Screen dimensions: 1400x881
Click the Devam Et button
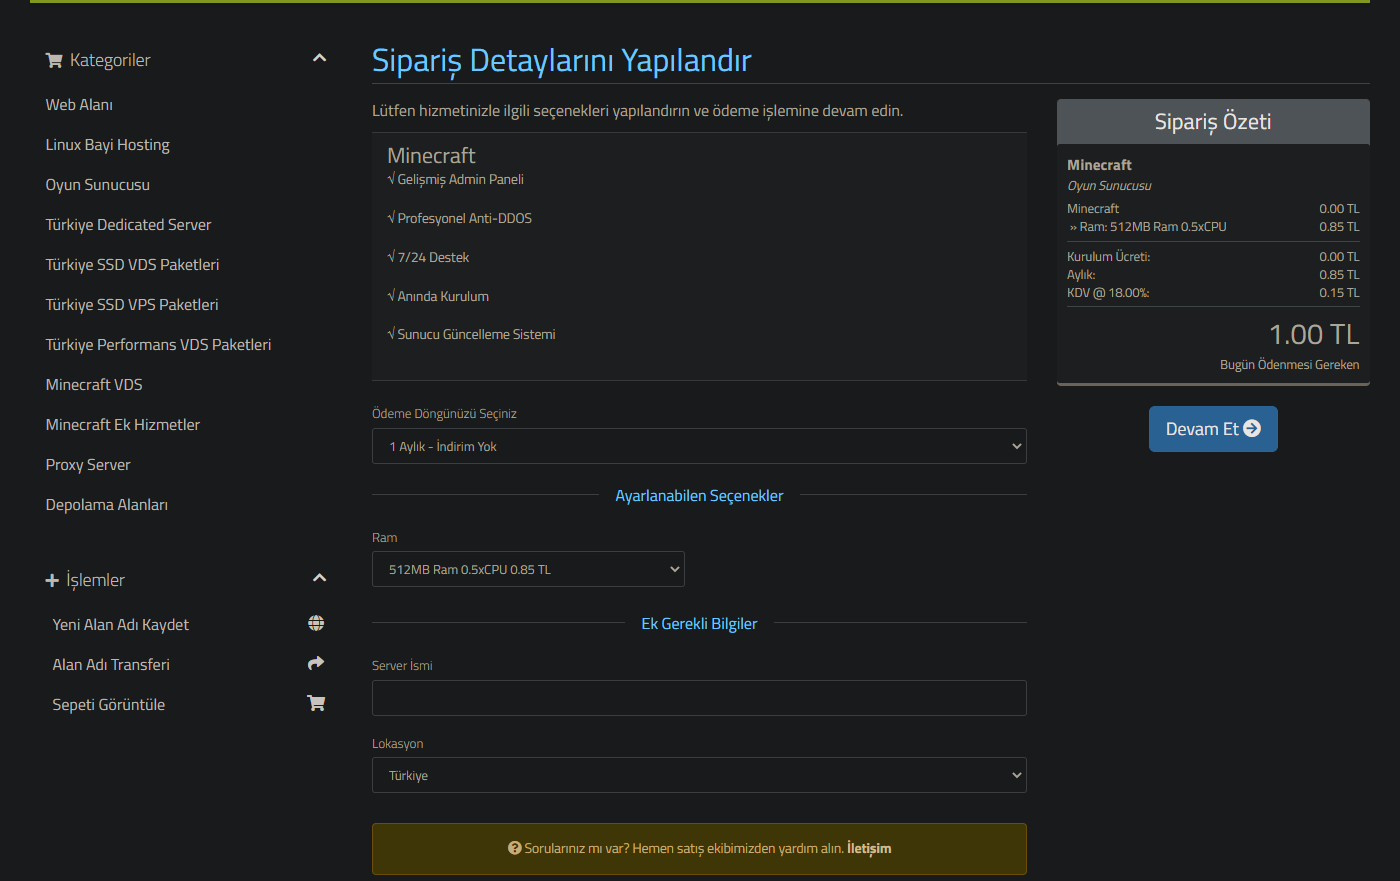[1213, 429]
